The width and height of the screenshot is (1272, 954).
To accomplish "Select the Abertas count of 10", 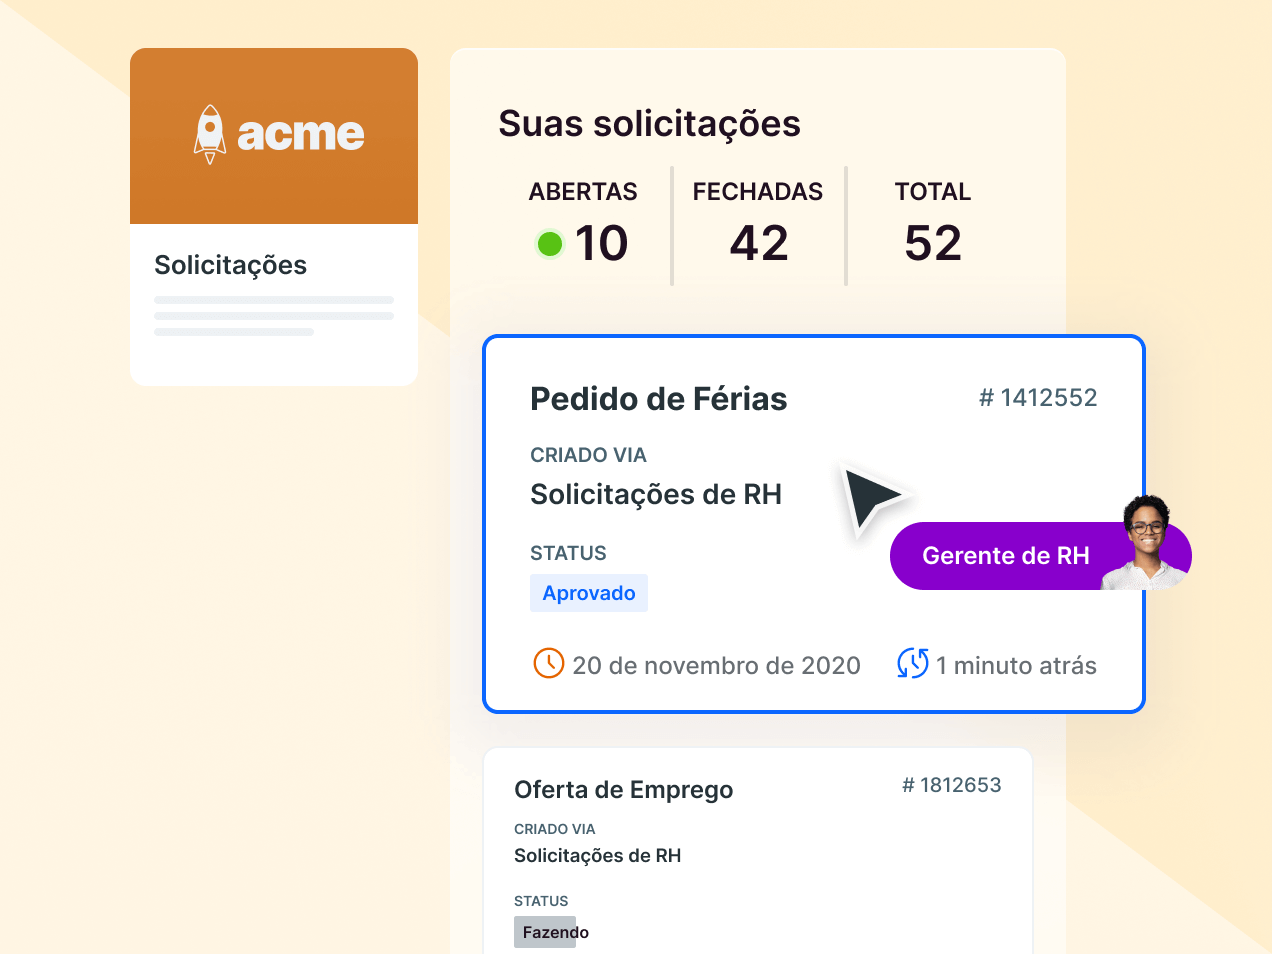I will [601, 243].
